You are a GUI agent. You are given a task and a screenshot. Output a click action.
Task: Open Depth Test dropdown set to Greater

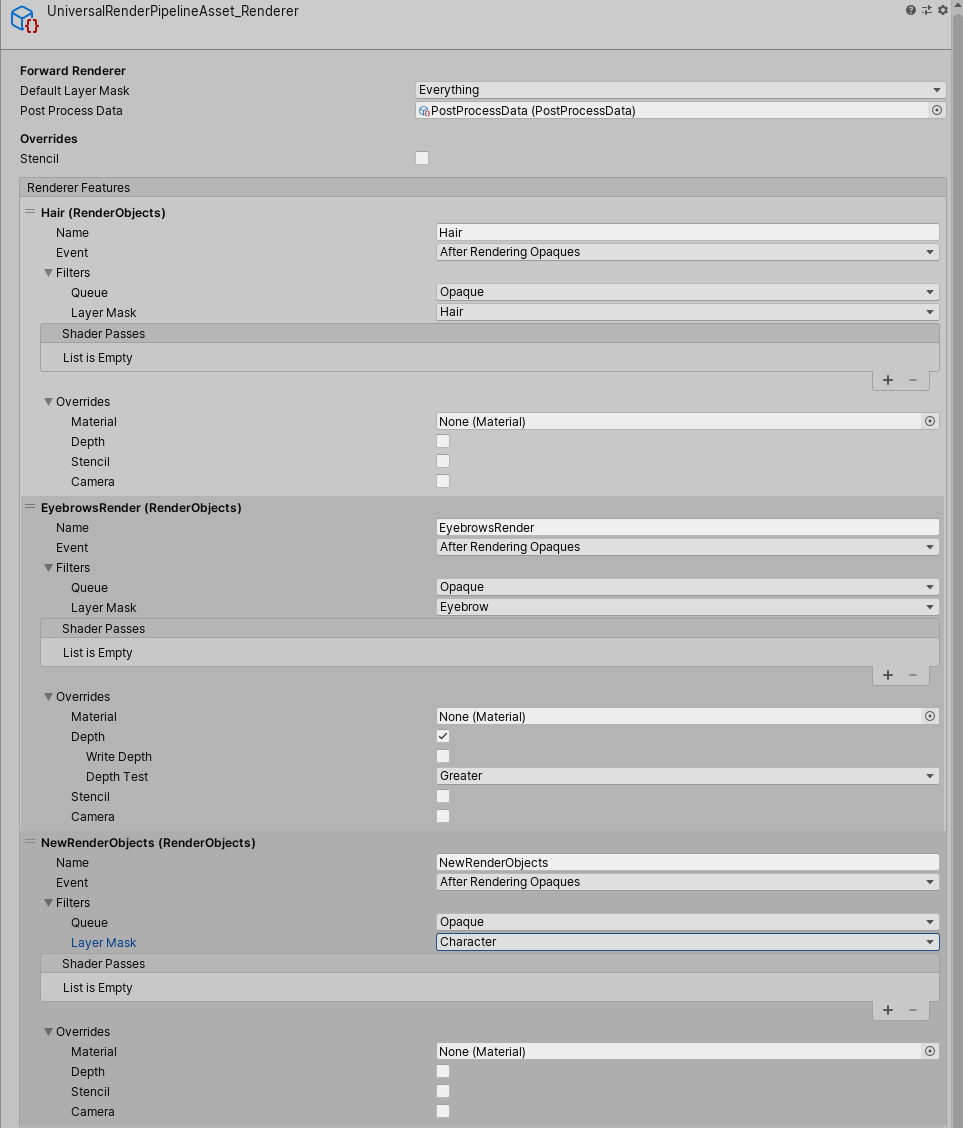pos(688,776)
